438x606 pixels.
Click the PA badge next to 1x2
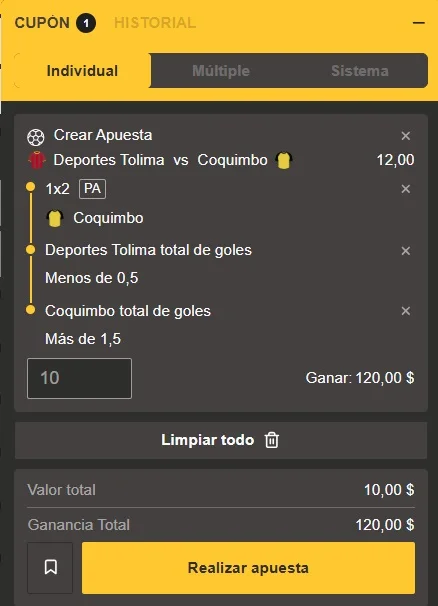pyautogui.click(x=92, y=189)
